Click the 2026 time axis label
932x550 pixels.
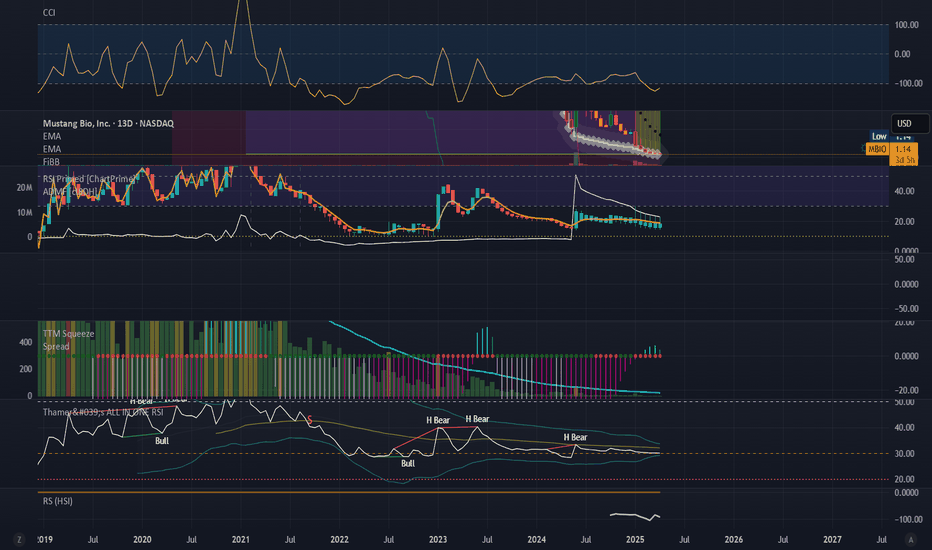tap(734, 540)
